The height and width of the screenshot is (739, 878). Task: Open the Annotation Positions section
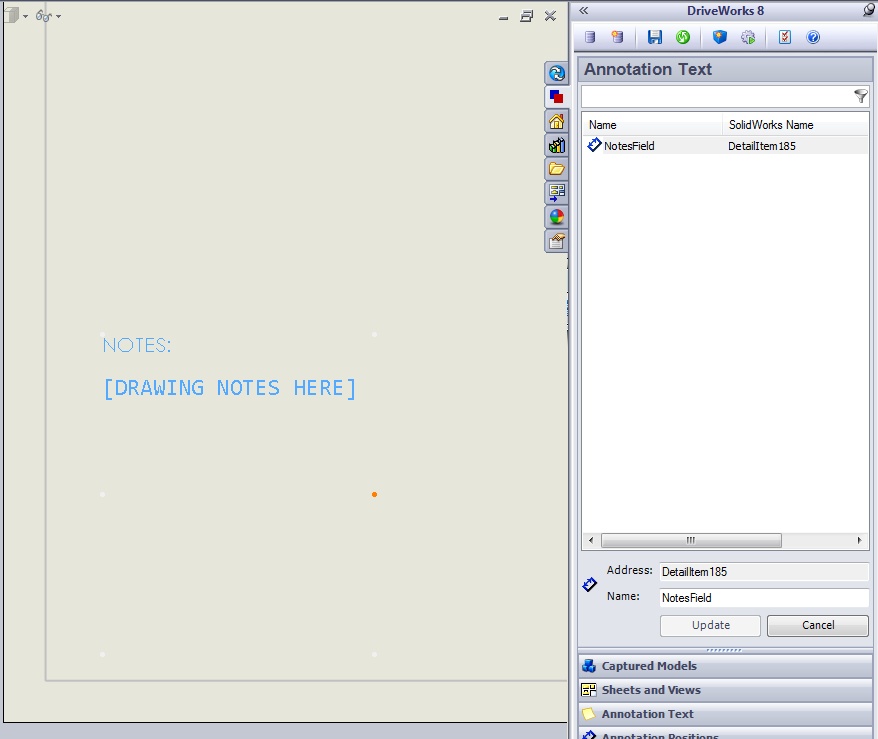pos(725,734)
